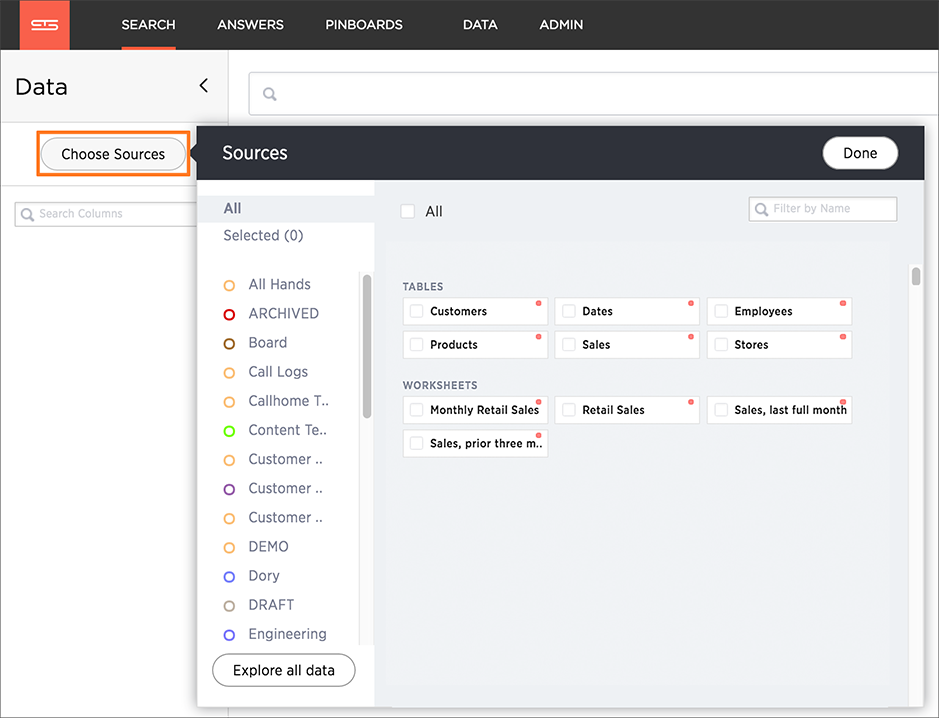Click the magnifier icon in Filter by Name
939x718 pixels.
[x=761, y=209]
